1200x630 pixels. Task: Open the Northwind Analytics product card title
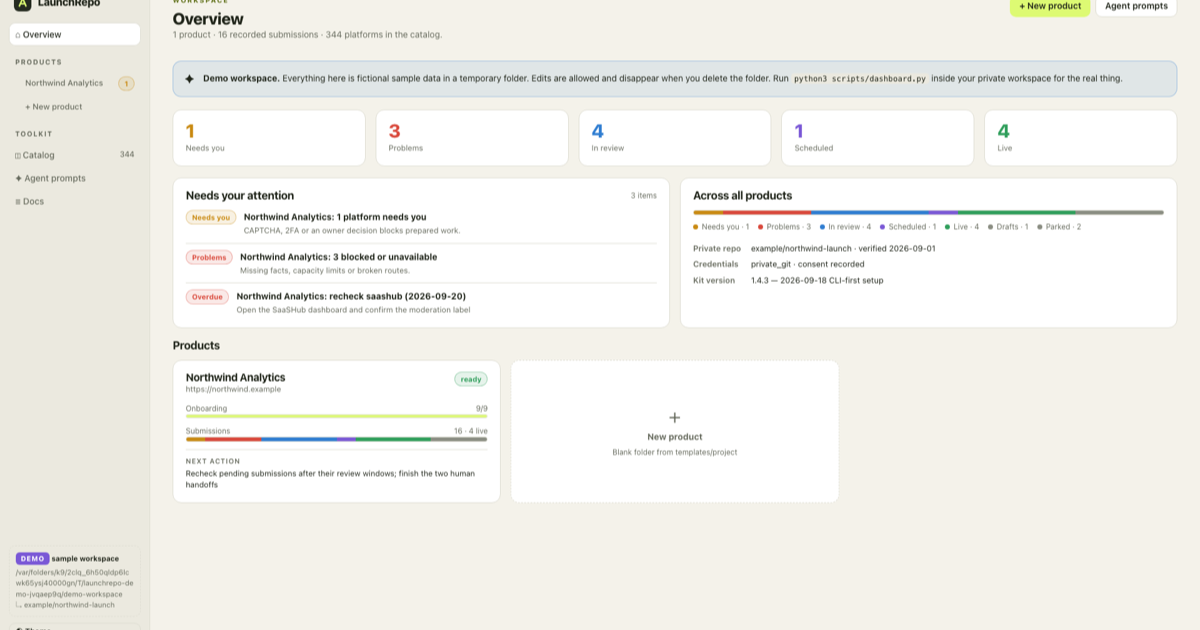pyautogui.click(x=235, y=377)
